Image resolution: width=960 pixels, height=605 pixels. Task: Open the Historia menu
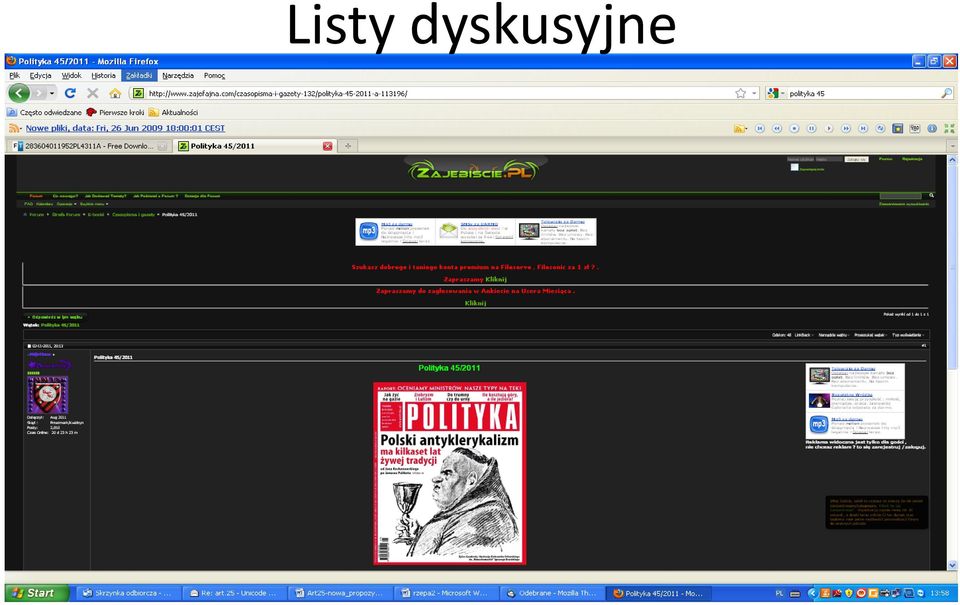[103, 75]
